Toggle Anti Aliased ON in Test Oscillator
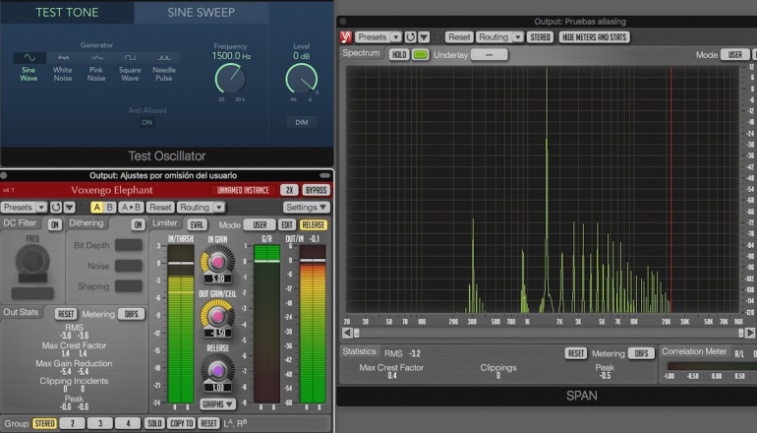This screenshot has width=757, height=433. pos(147,123)
